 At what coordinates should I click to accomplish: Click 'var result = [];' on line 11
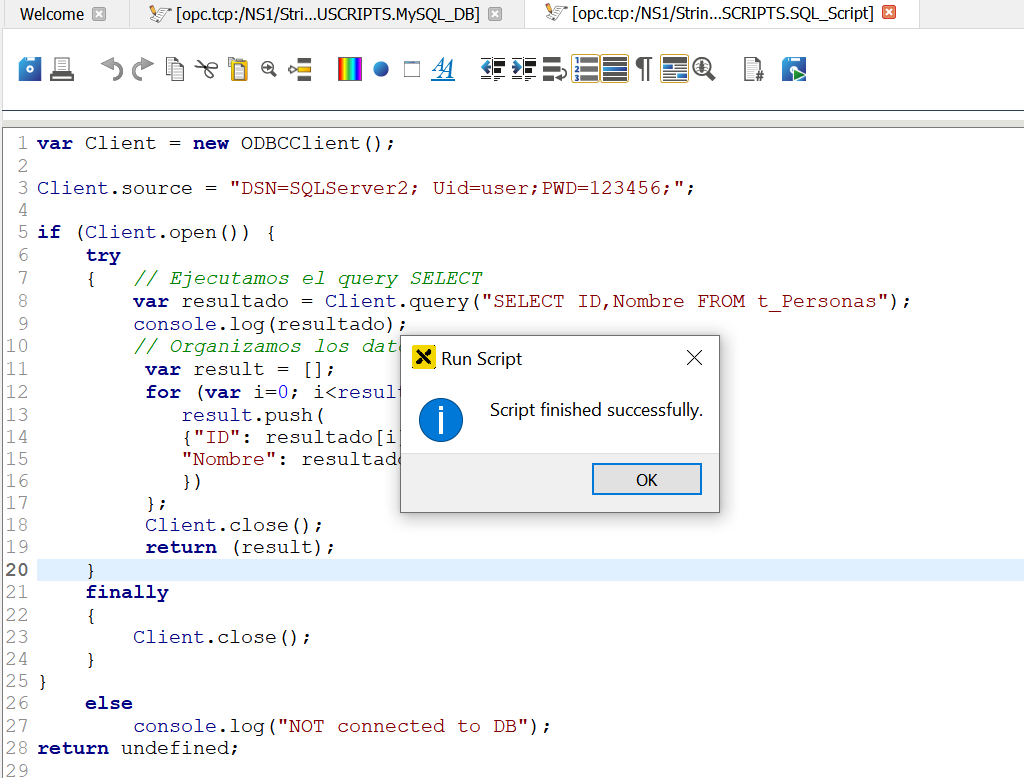click(x=240, y=369)
